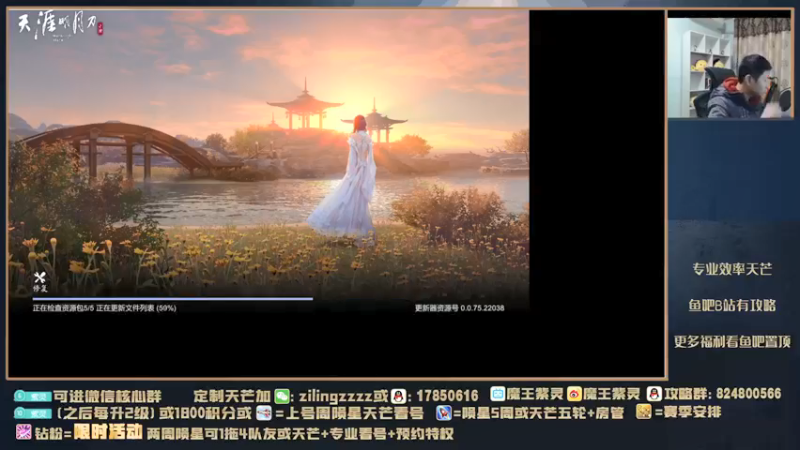
Task: Click the 修复 repair tools icon
Action: (40, 282)
